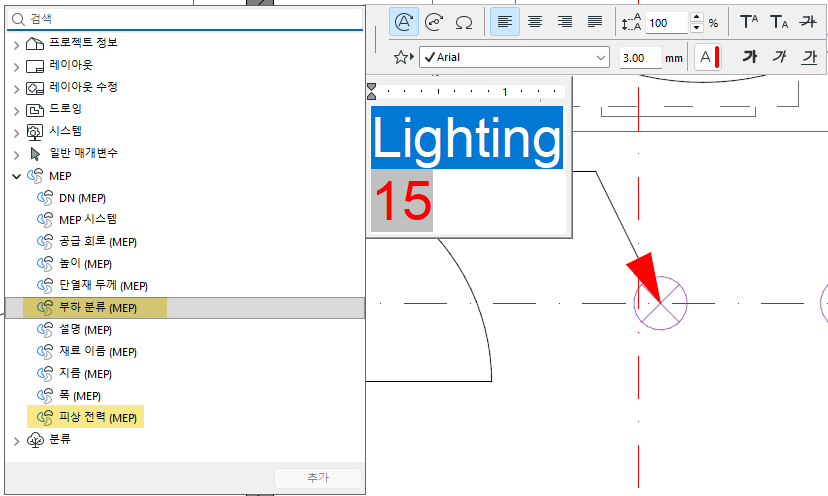
Task: Click the 일반 매개변수 cursor icon
Action: pos(35,154)
